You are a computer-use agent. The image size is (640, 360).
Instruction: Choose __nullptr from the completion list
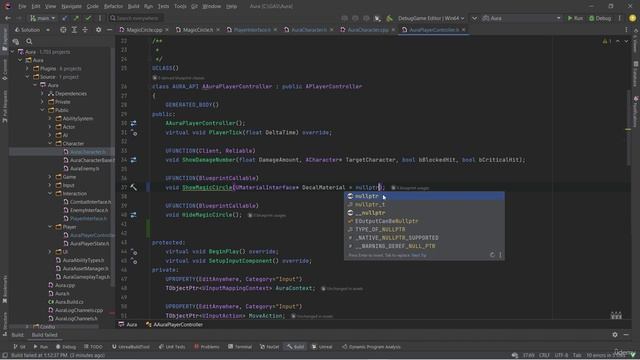[424, 213]
